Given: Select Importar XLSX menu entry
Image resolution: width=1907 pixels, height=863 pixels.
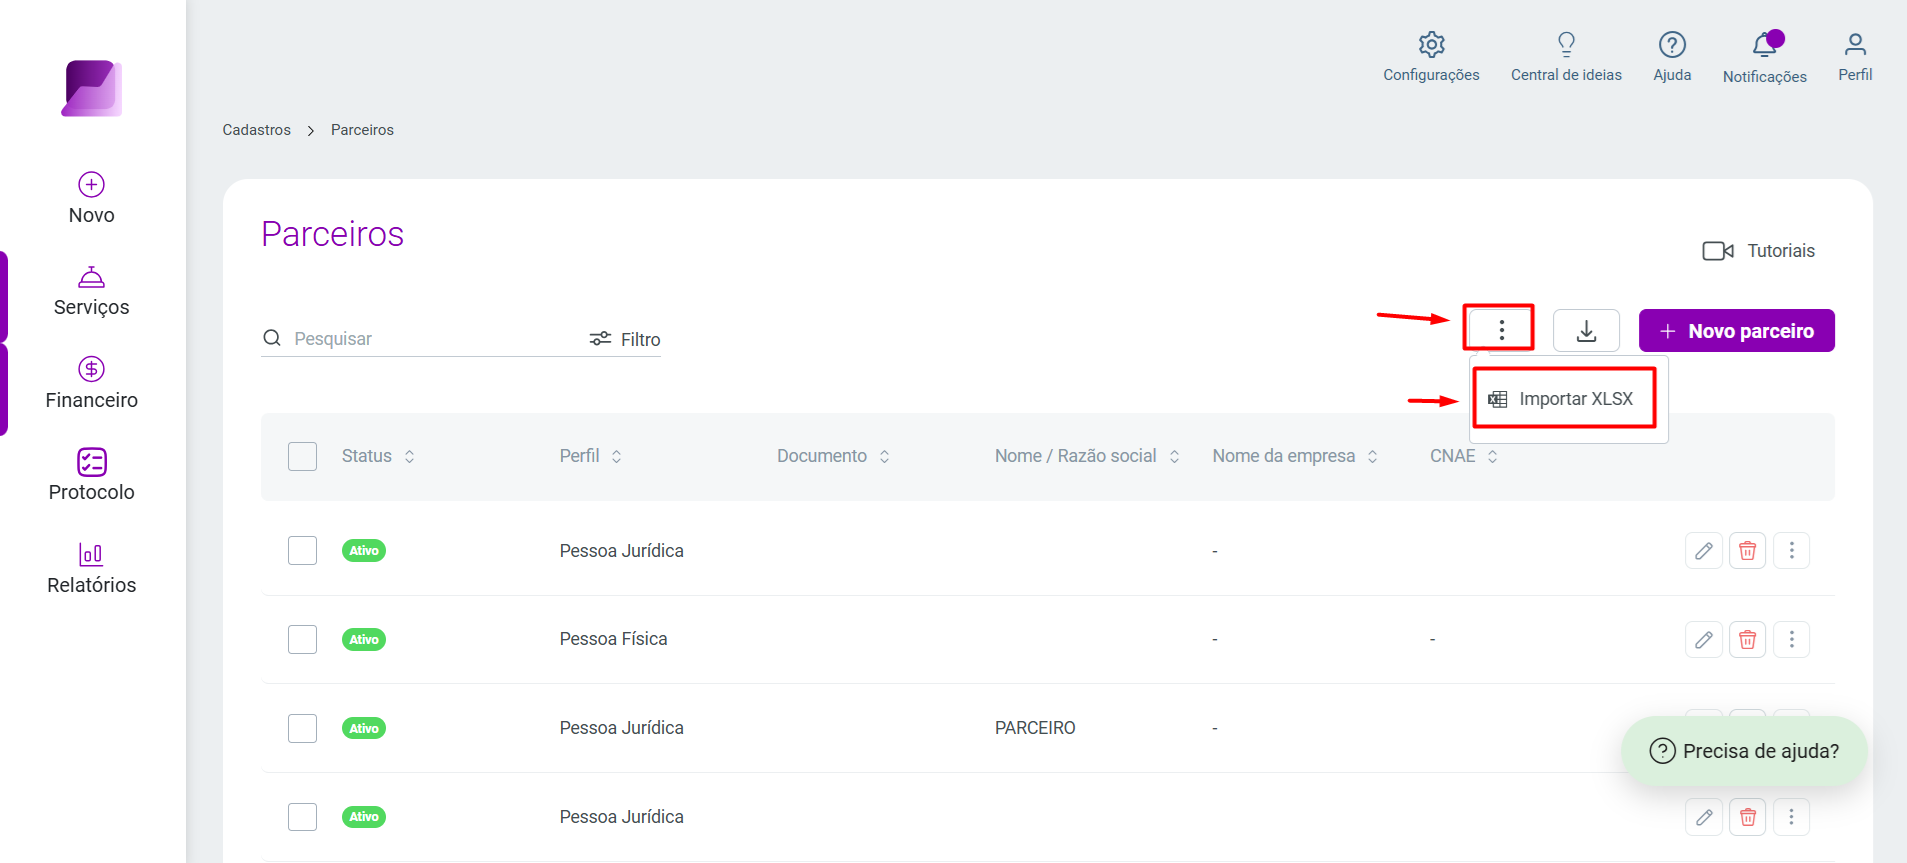Looking at the screenshot, I should (1564, 399).
